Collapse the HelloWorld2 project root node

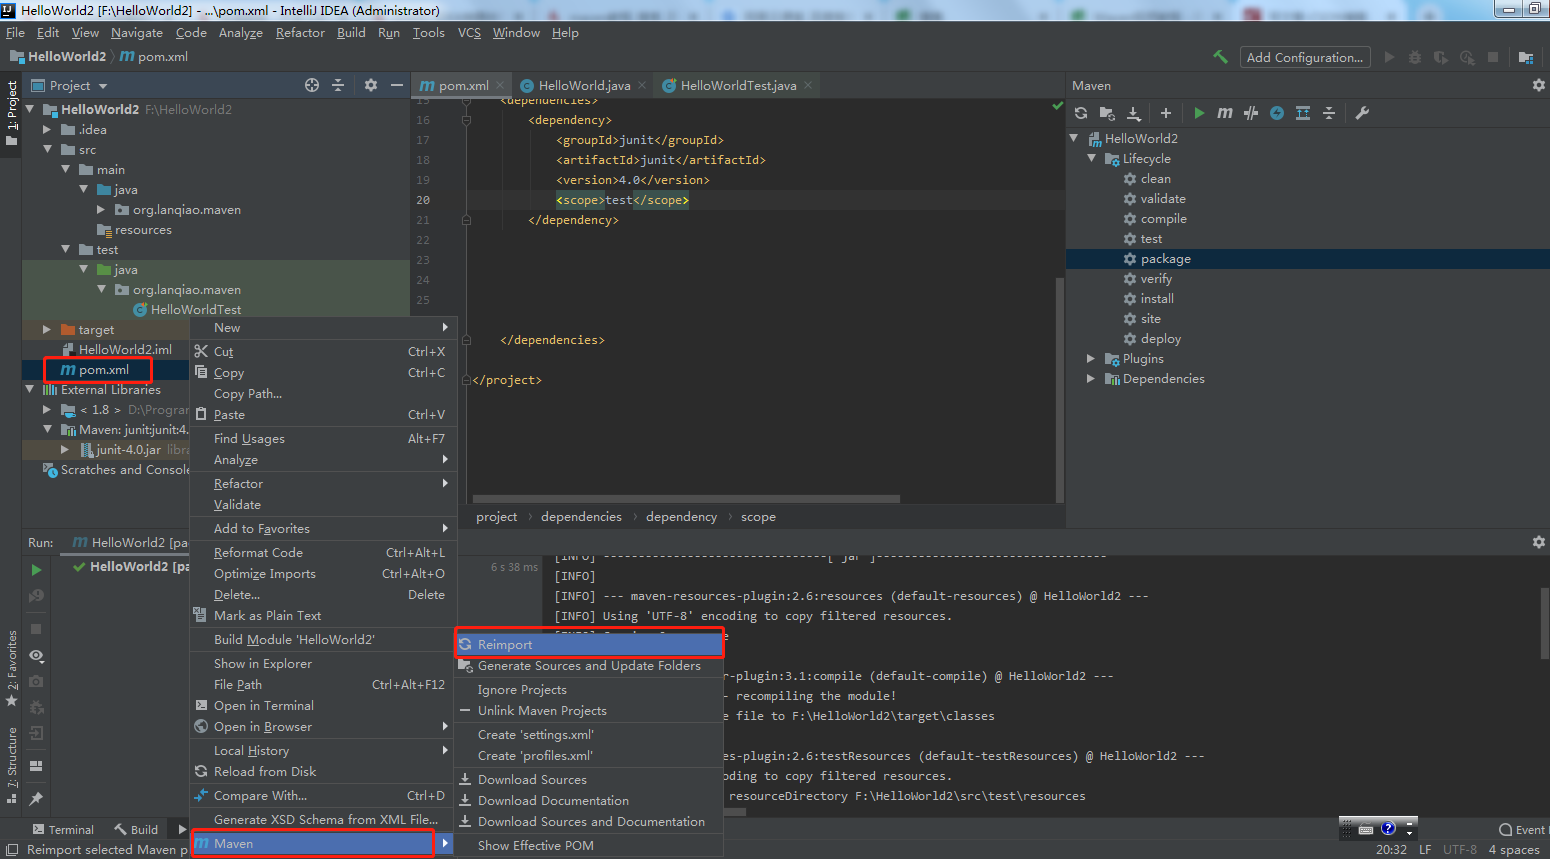point(30,109)
